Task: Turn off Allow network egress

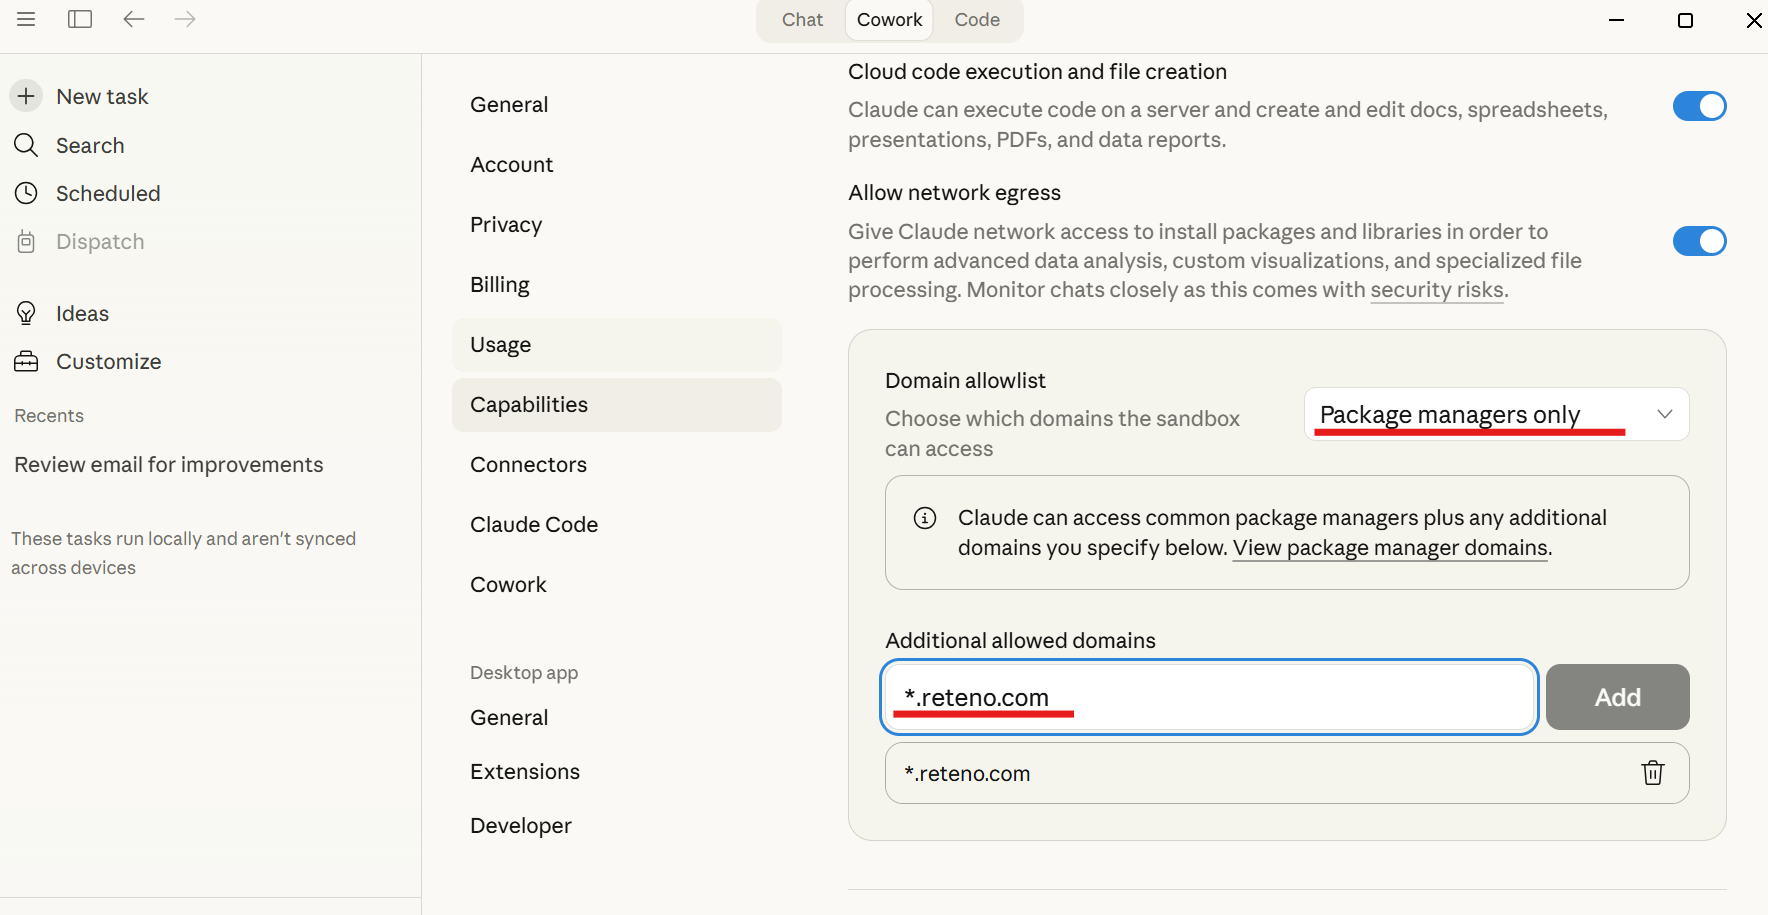Action: (1698, 240)
